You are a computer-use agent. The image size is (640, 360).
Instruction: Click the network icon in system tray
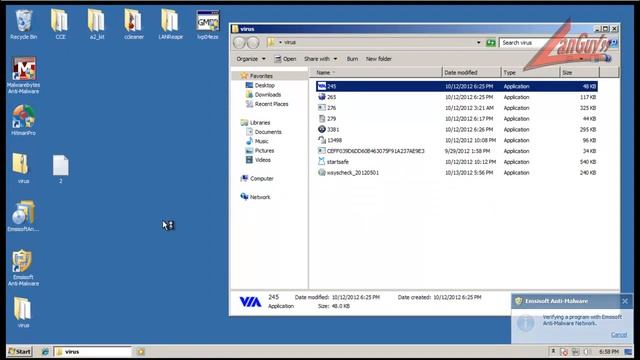(x=576, y=351)
